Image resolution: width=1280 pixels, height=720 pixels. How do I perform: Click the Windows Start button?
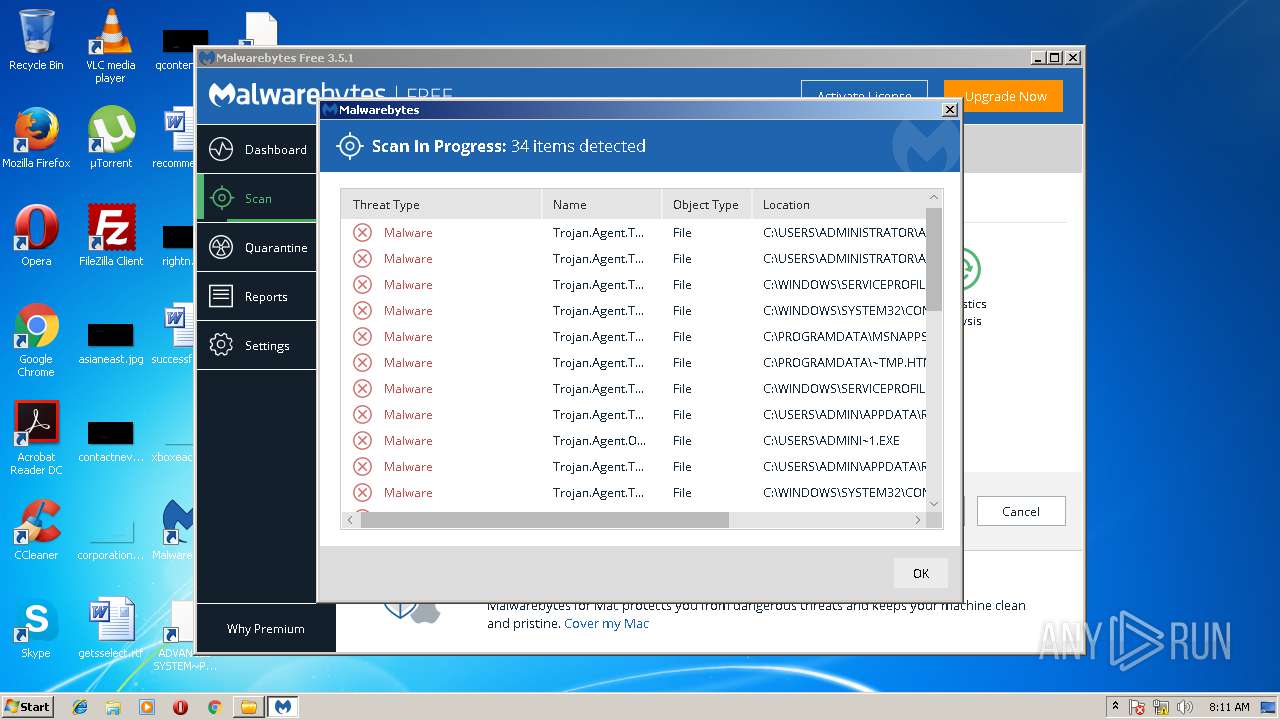tap(27, 706)
